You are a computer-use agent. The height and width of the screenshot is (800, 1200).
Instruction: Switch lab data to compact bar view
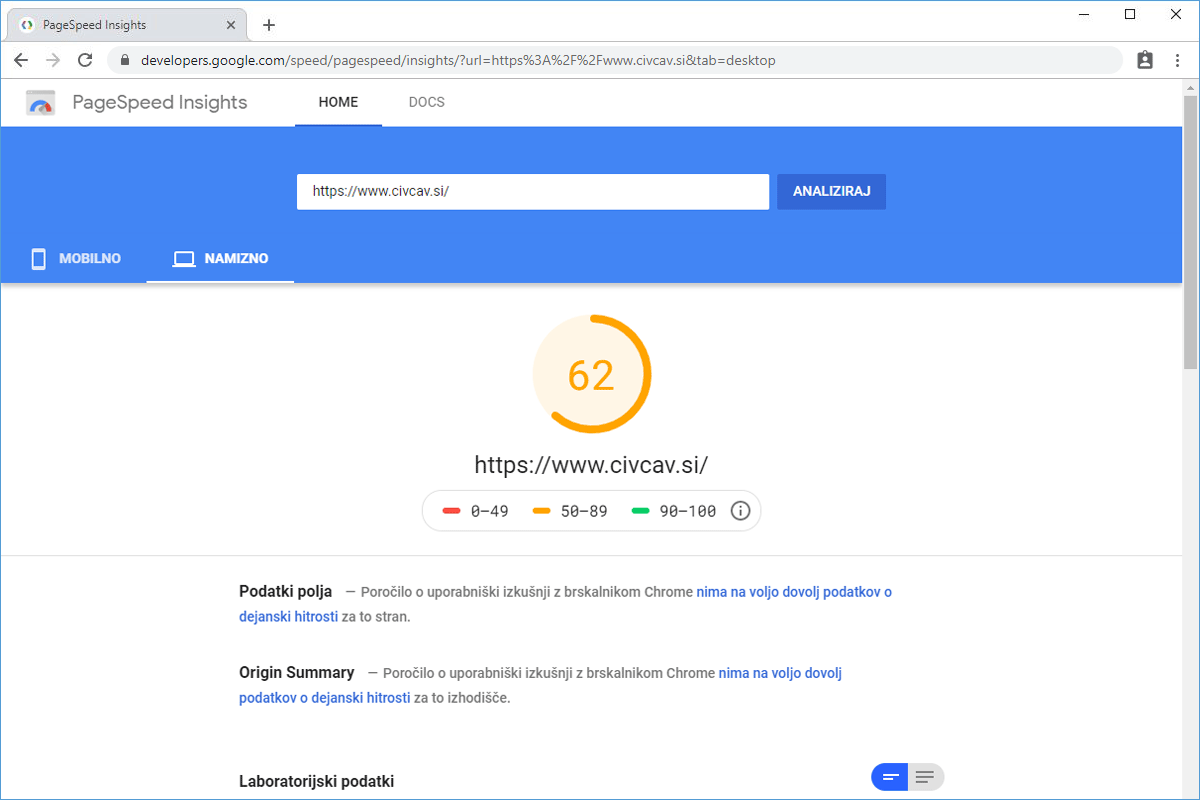[890, 777]
